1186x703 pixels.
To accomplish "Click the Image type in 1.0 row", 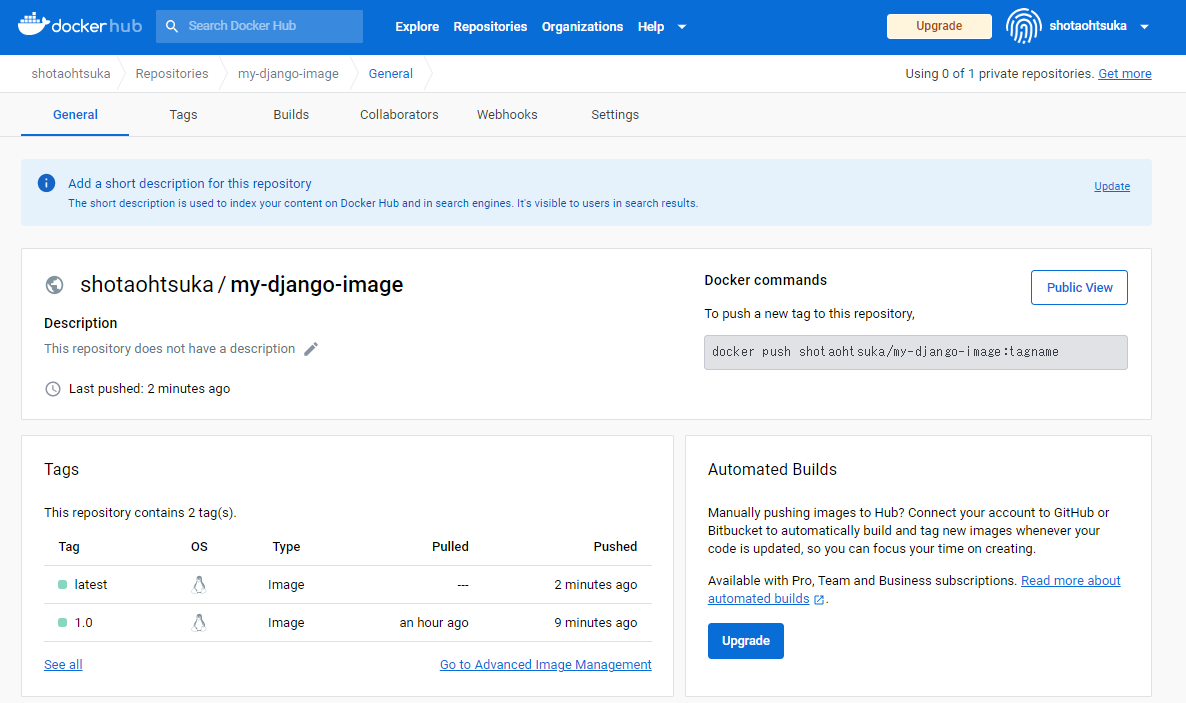I will coord(286,622).
